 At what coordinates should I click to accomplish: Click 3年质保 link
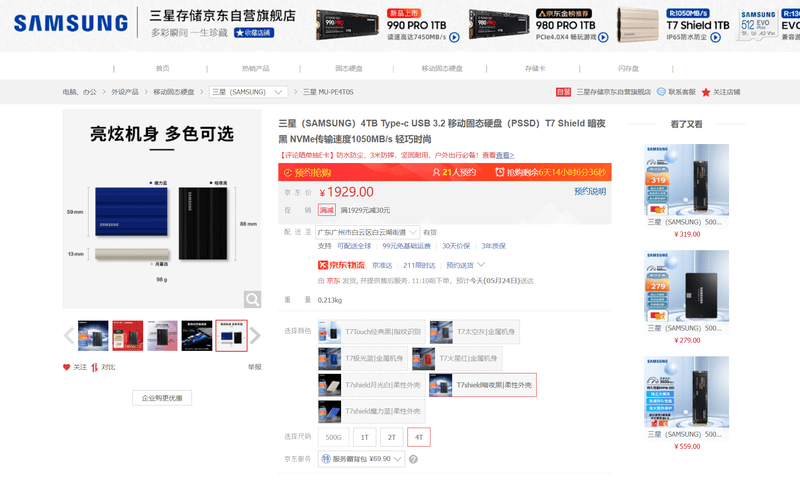(493, 246)
